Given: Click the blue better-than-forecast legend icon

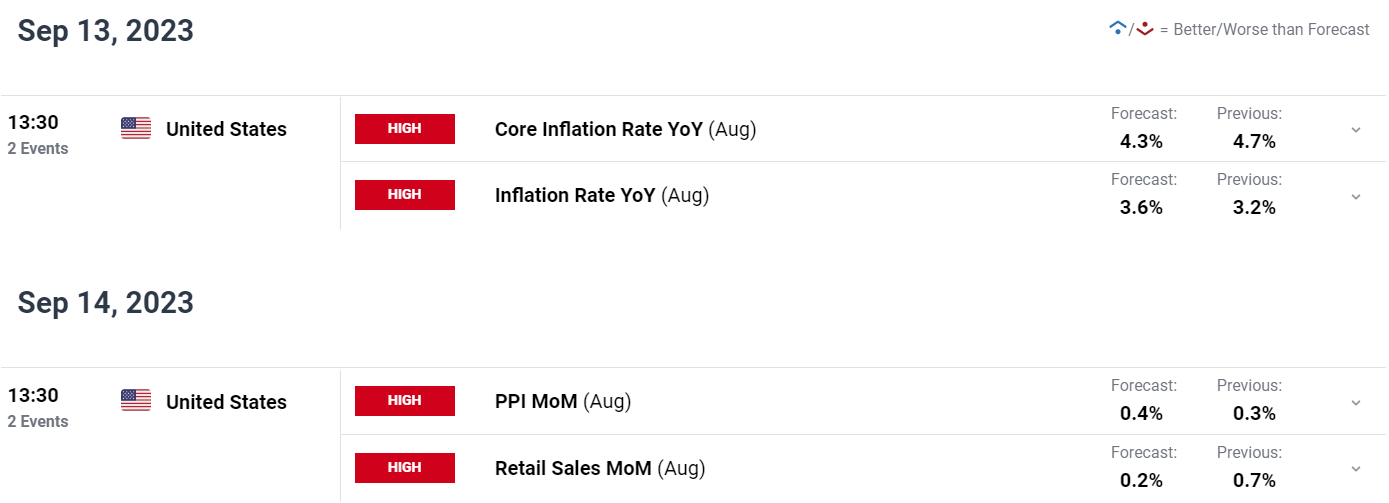Looking at the screenshot, I should pos(1118,29).
